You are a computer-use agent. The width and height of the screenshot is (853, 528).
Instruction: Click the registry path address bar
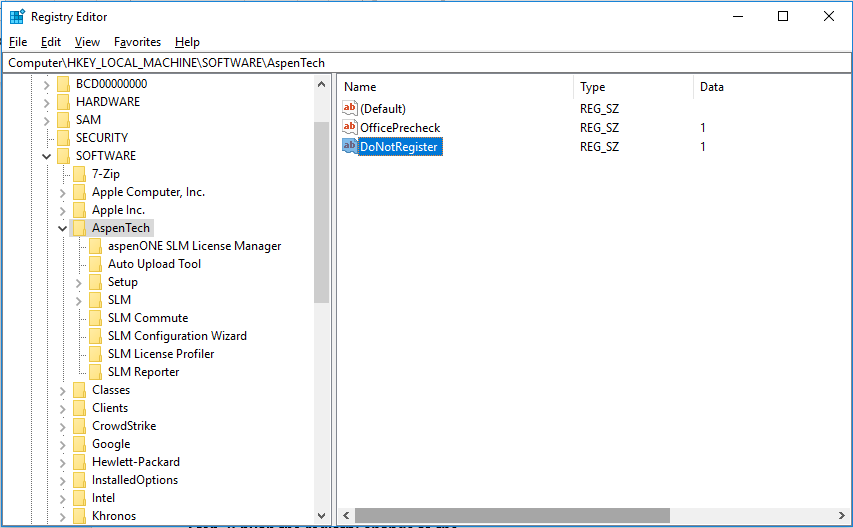tap(426, 62)
